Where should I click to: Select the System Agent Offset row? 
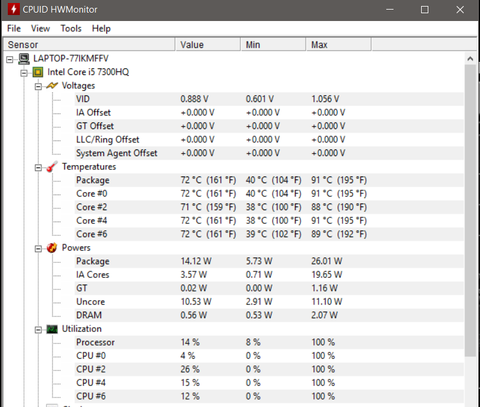(269, 153)
